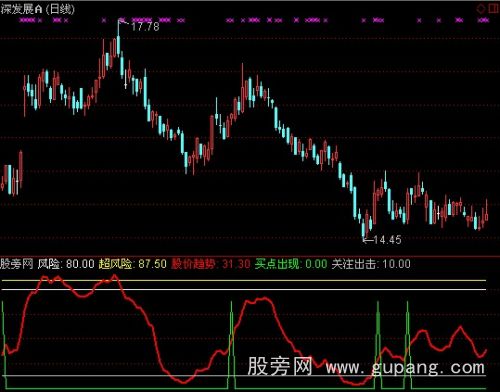
Task: Click the yellow 超风险: 87.50 value
Action: tap(132, 264)
